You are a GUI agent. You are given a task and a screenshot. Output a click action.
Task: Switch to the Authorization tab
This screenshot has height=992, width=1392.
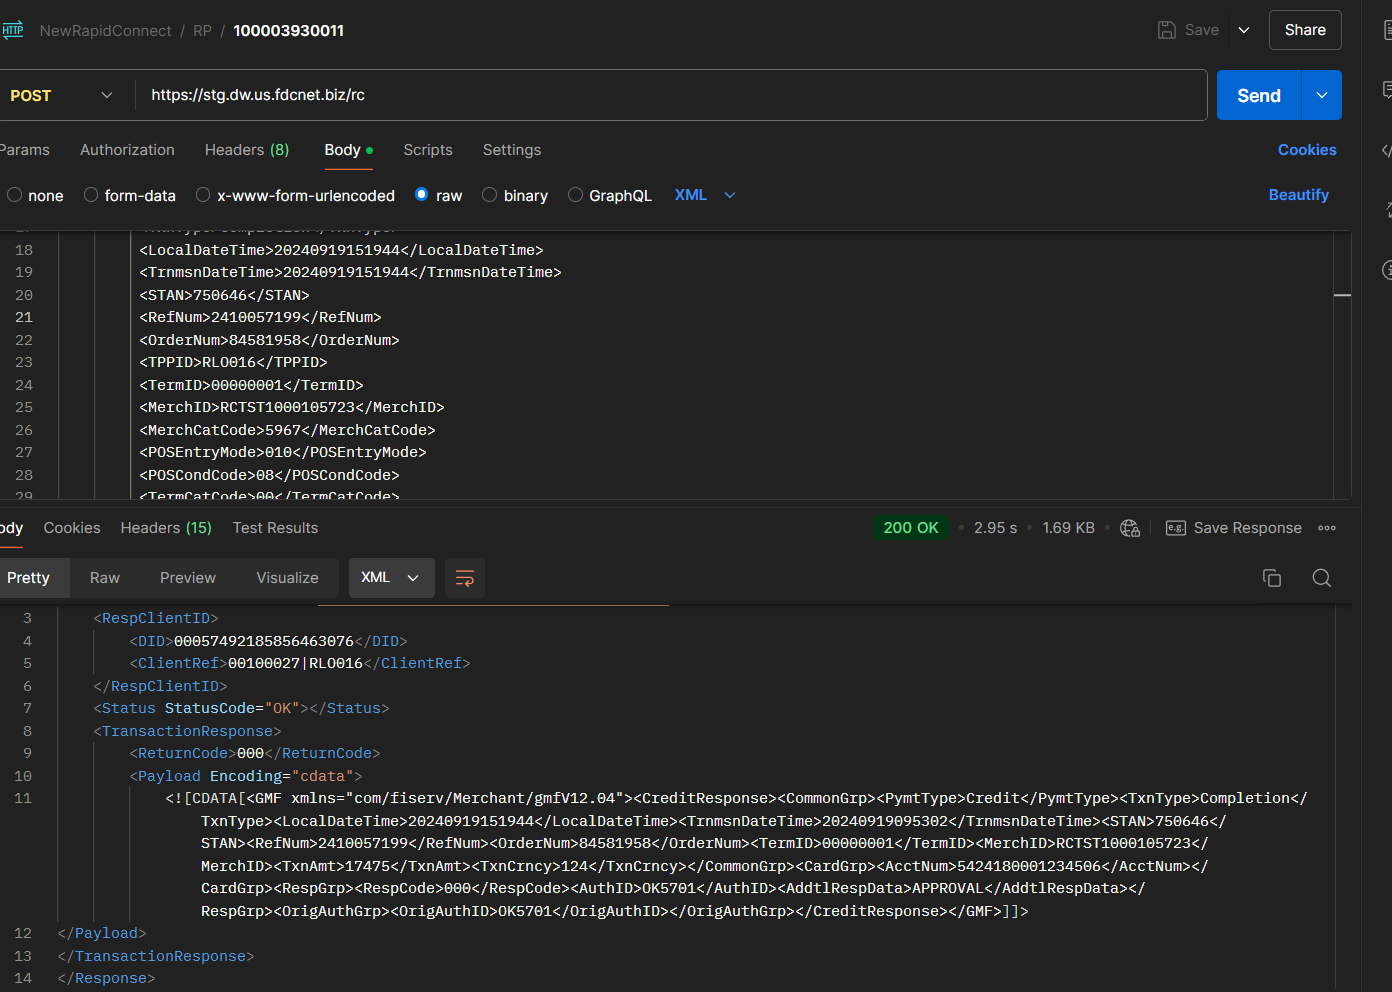pyautogui.click(x=127, y=150)
